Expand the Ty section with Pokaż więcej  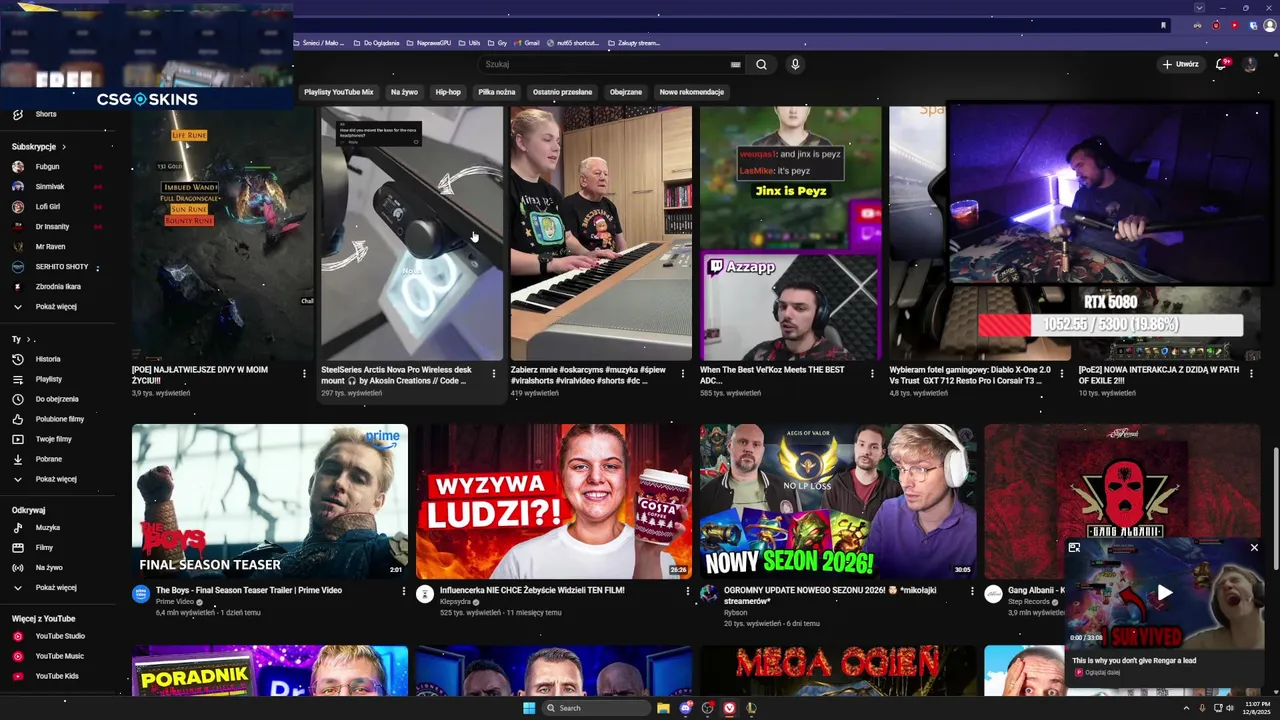coord(56,479)
